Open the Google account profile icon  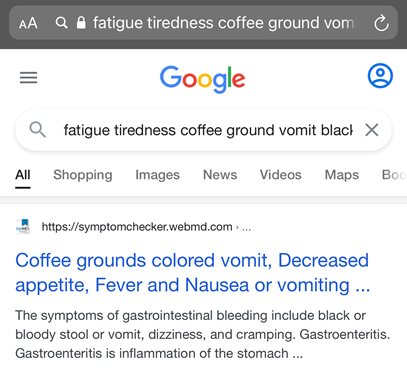tap(380, 76)
